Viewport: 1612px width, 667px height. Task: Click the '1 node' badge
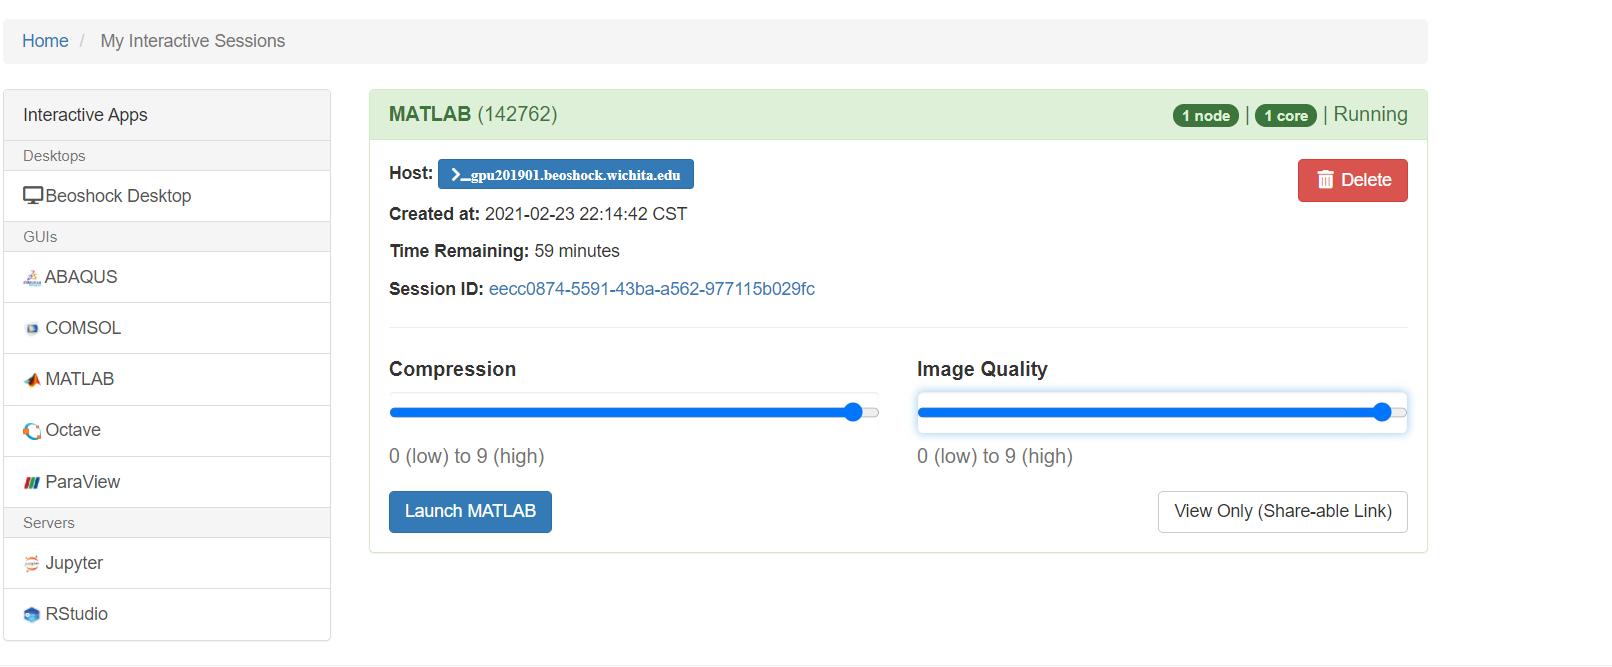(x=1206, y=116)
